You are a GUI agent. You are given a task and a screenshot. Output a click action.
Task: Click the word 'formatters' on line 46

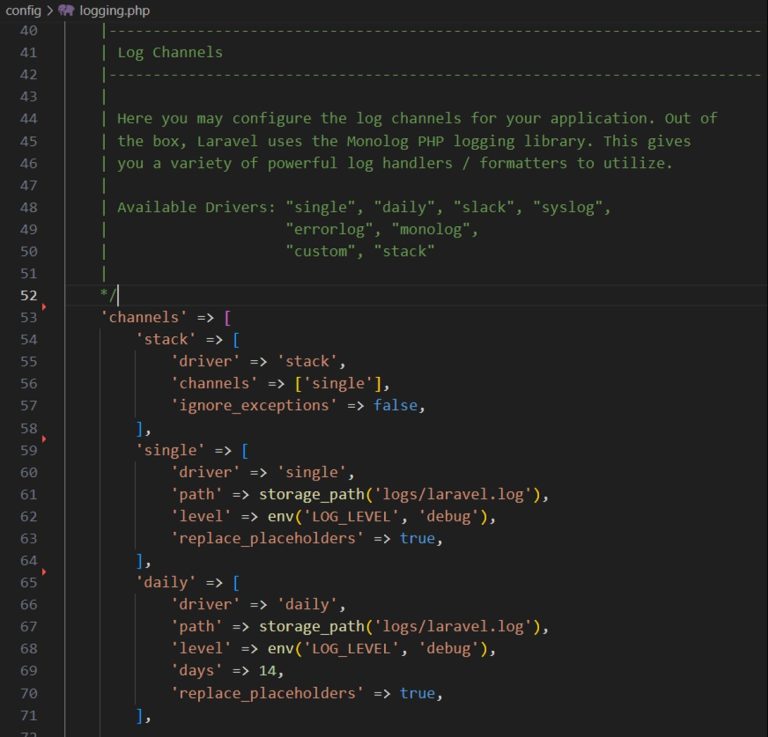524,163
